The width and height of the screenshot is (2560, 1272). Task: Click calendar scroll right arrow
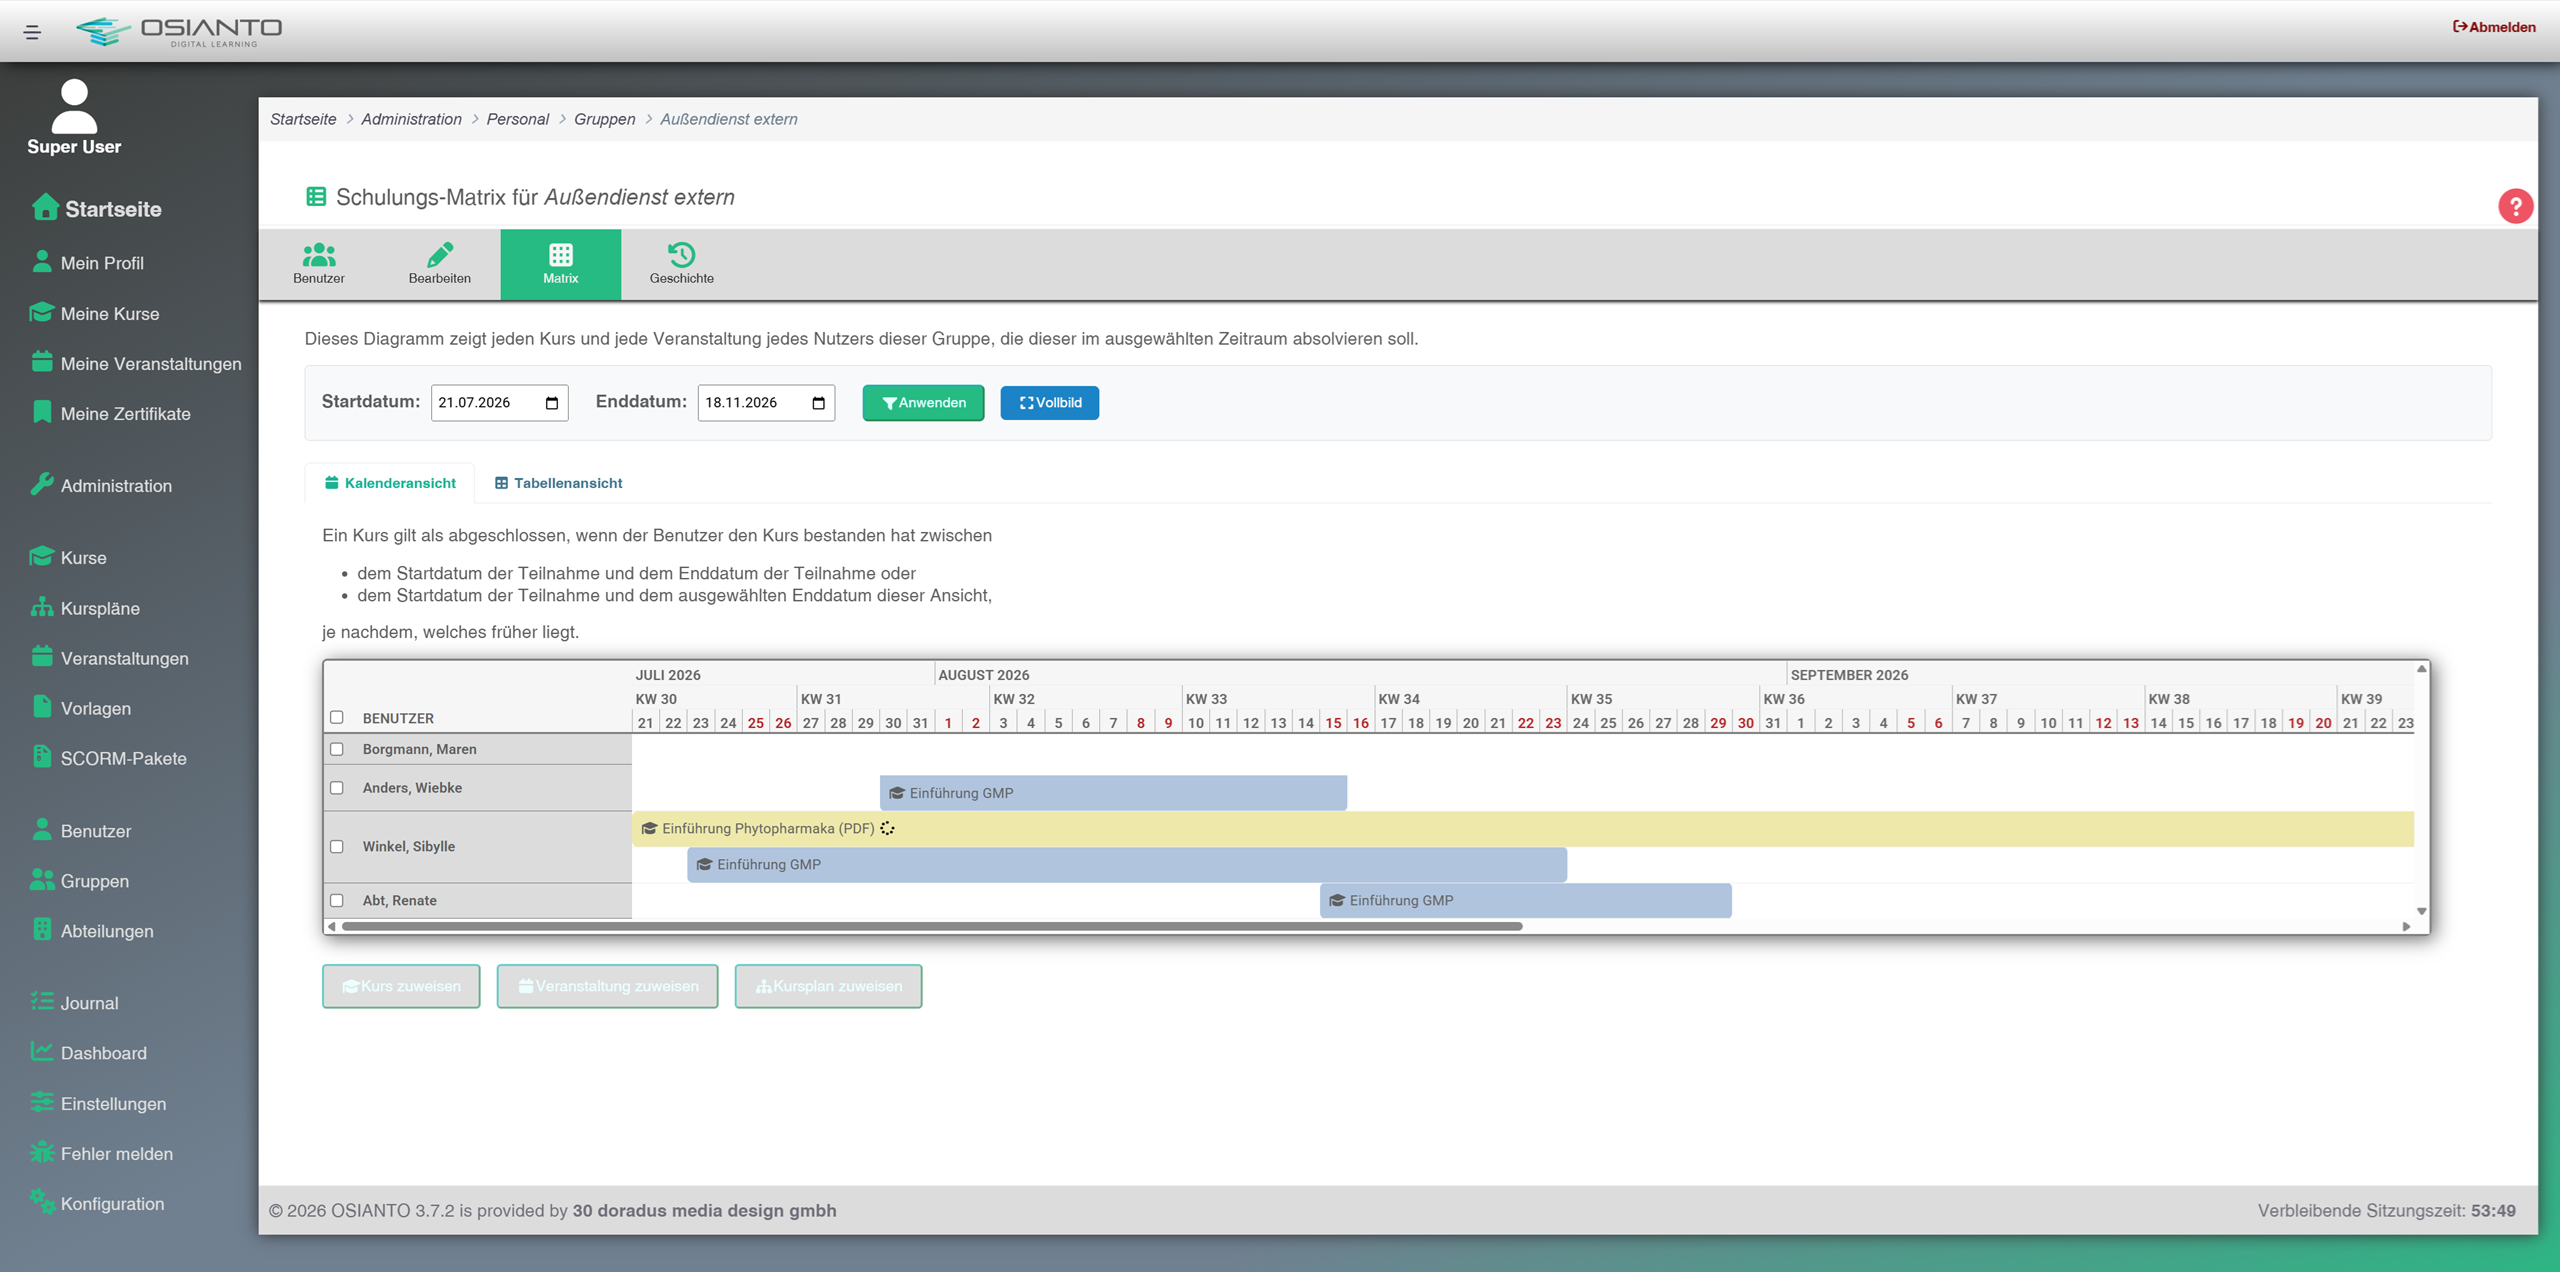point(2406,926)
